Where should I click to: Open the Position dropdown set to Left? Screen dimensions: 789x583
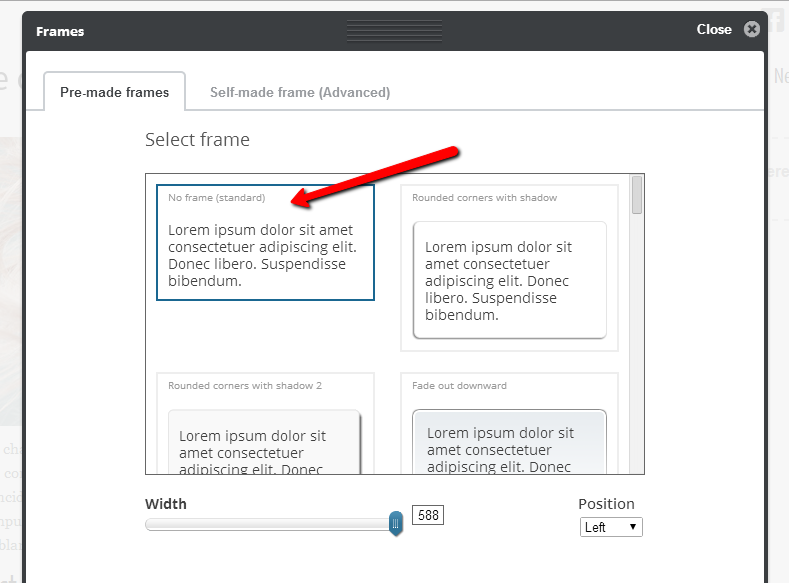point(611,527)
